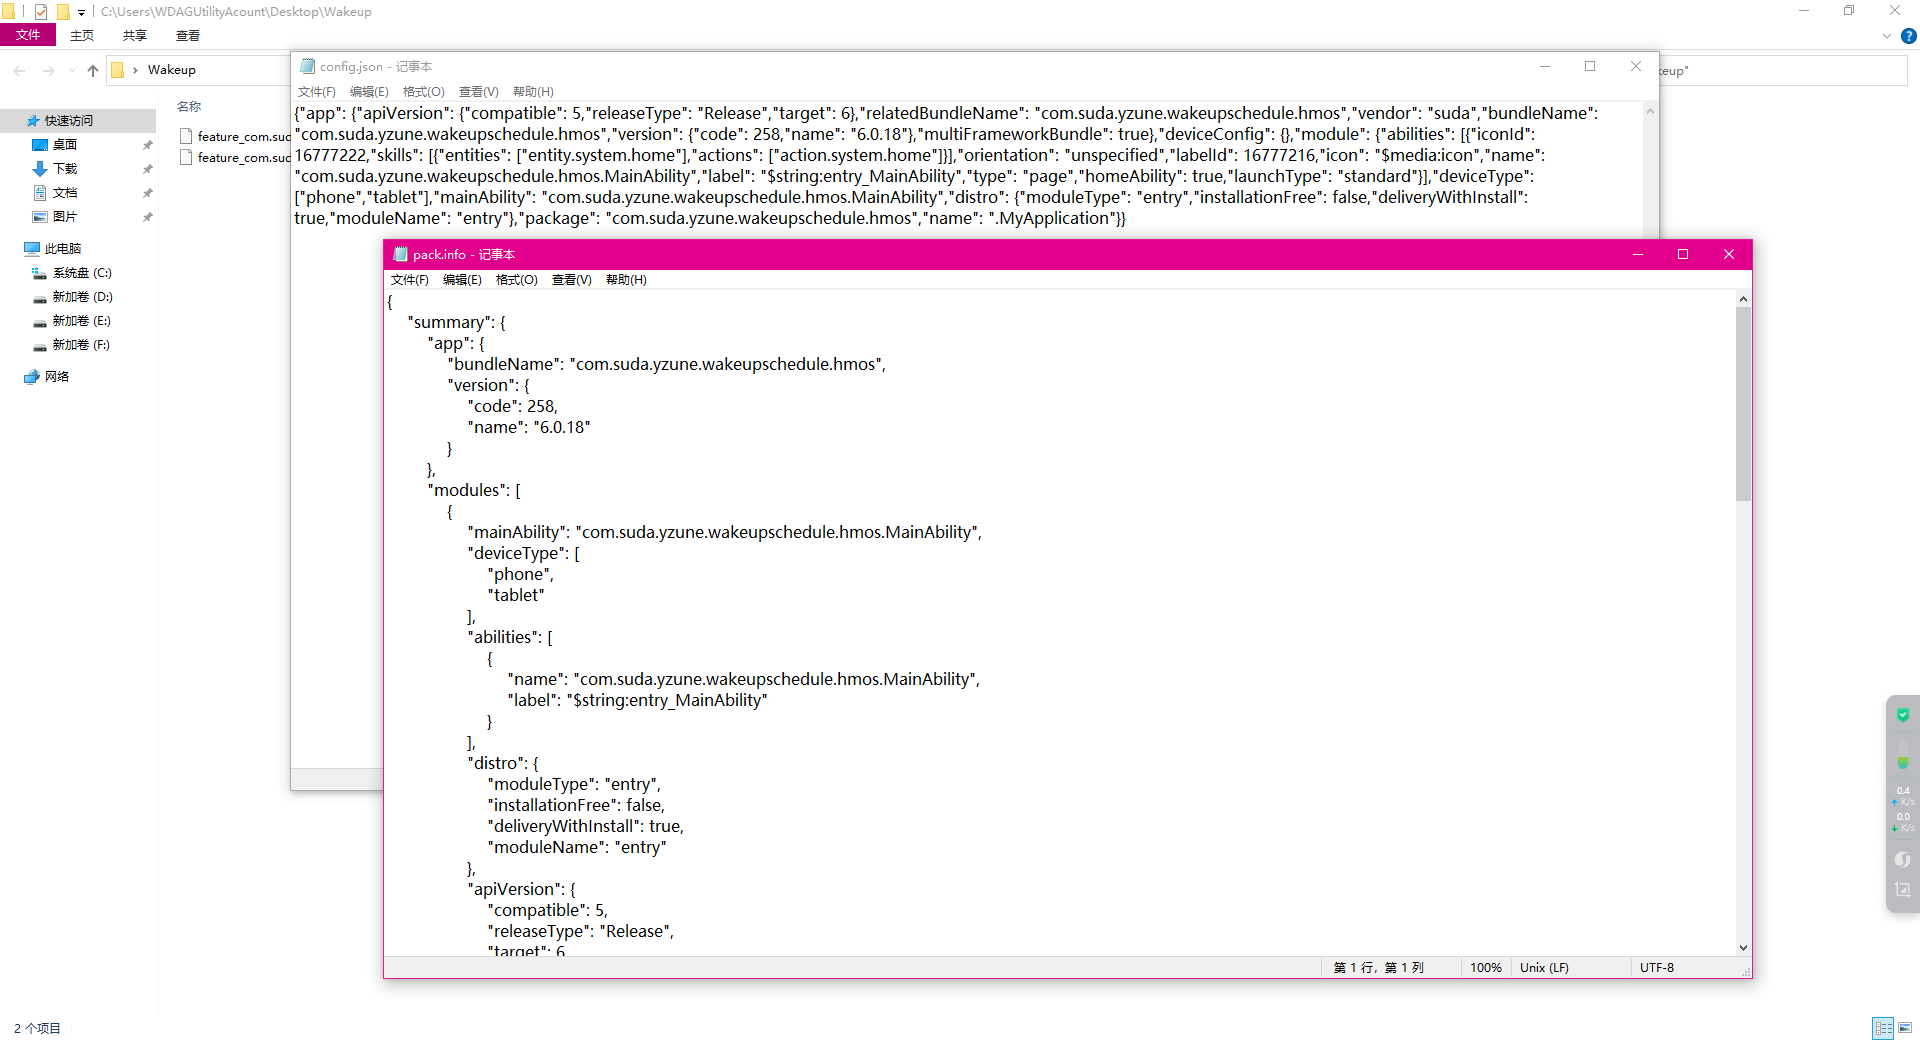
Task: Open 文档 folder in quick access
Action: (64, 193)
